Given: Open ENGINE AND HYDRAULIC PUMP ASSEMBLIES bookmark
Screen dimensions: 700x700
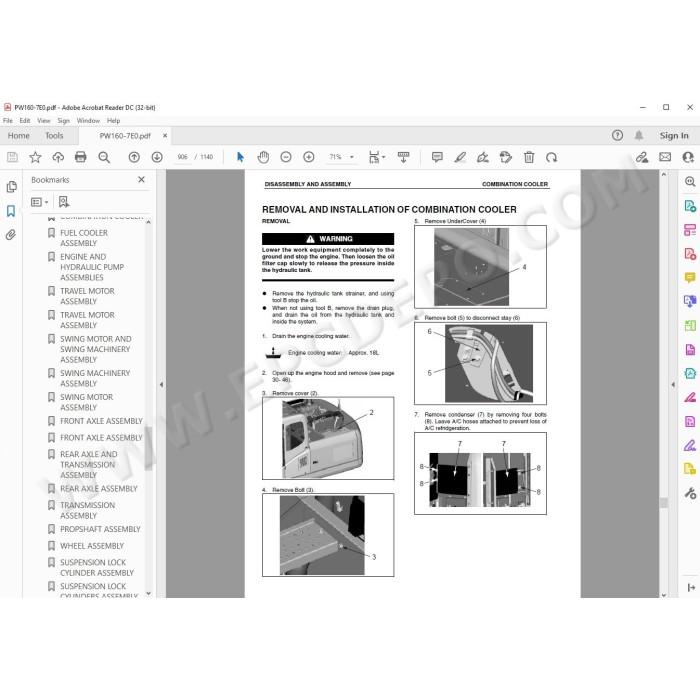Looking at the screenshot, I should coord(92,267).
